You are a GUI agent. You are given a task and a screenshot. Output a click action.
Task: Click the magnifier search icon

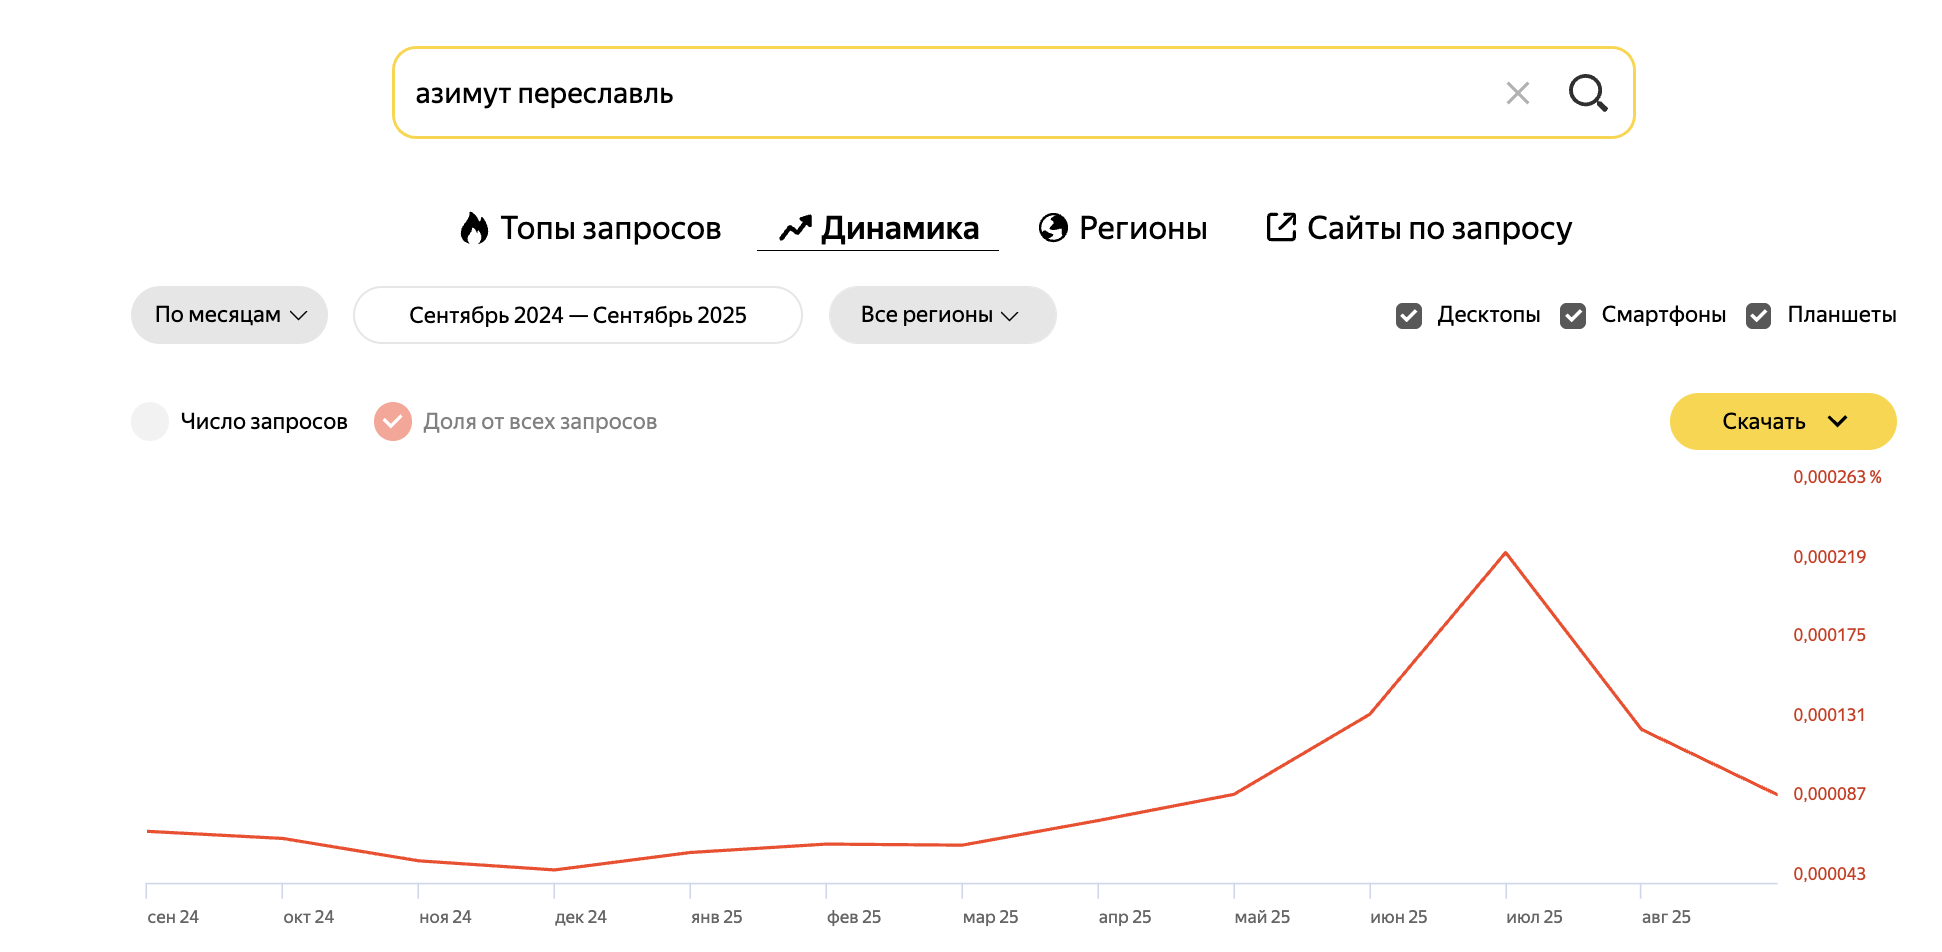tap(1587, 93)
